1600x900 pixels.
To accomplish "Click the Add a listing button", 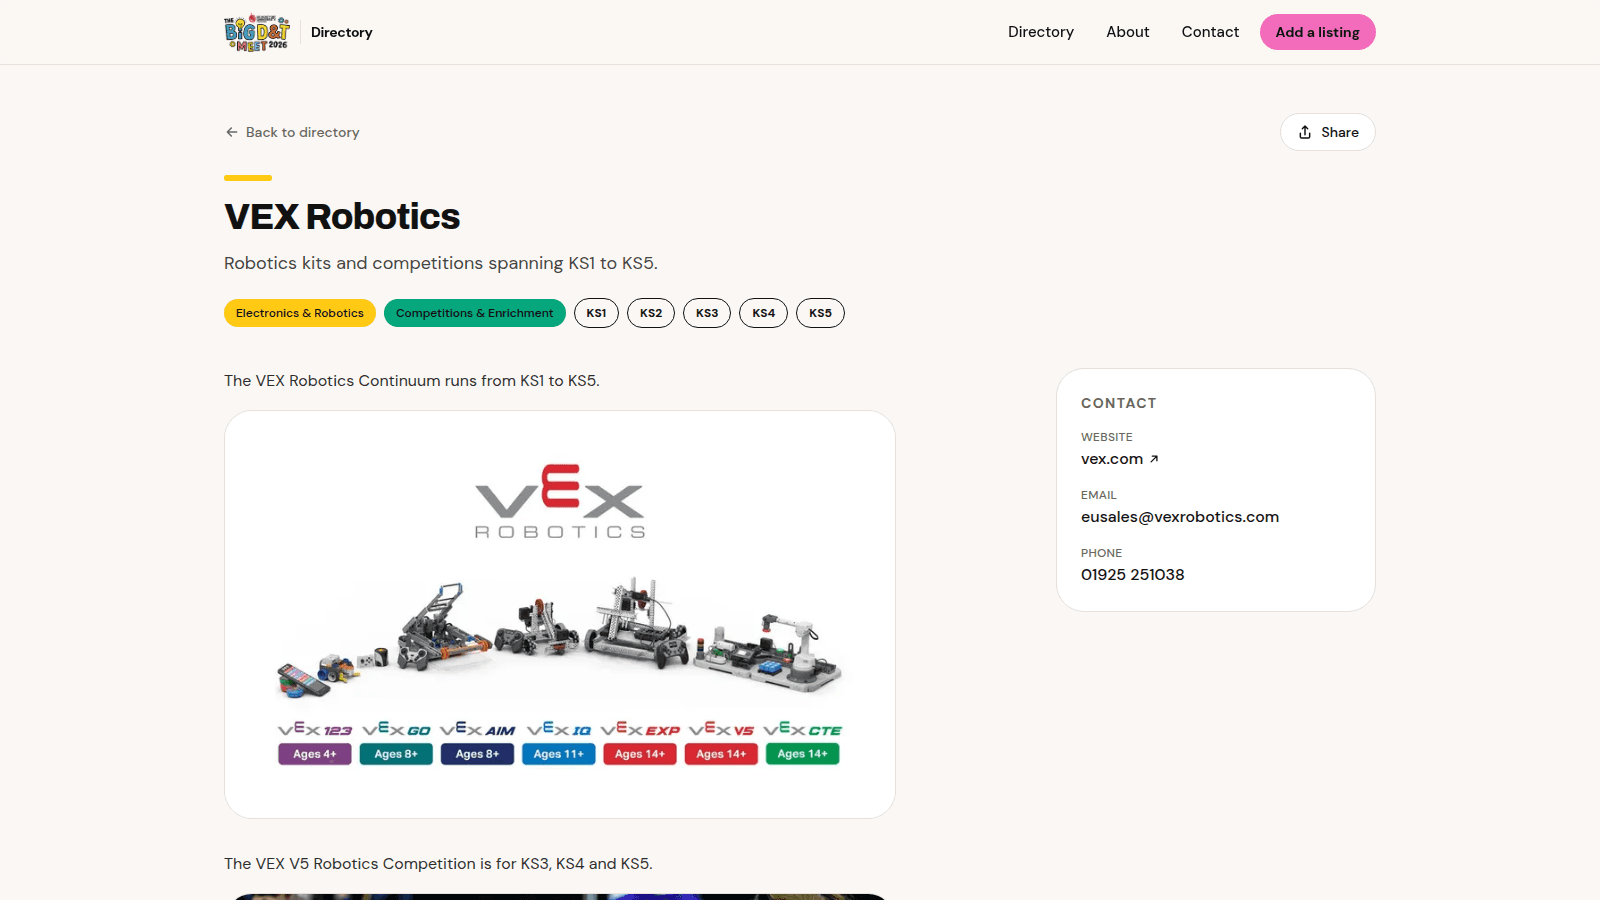I will (1318, 32).
